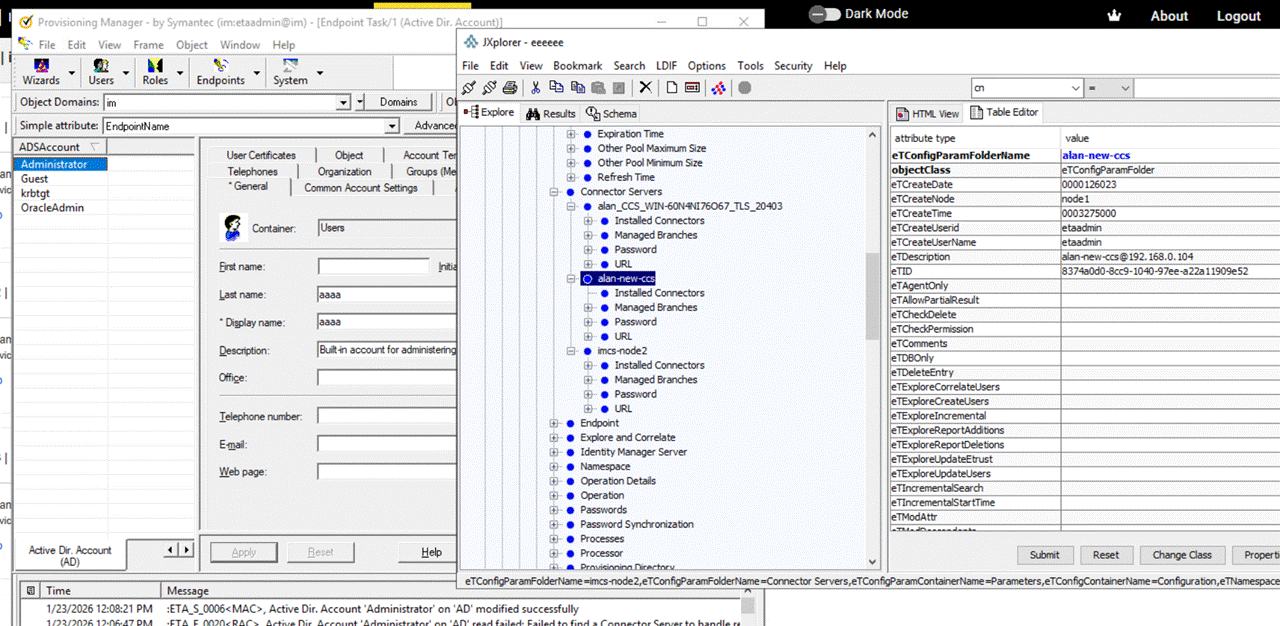
Task: Toggle the Dark Mode switch
Action: [825, 14]
